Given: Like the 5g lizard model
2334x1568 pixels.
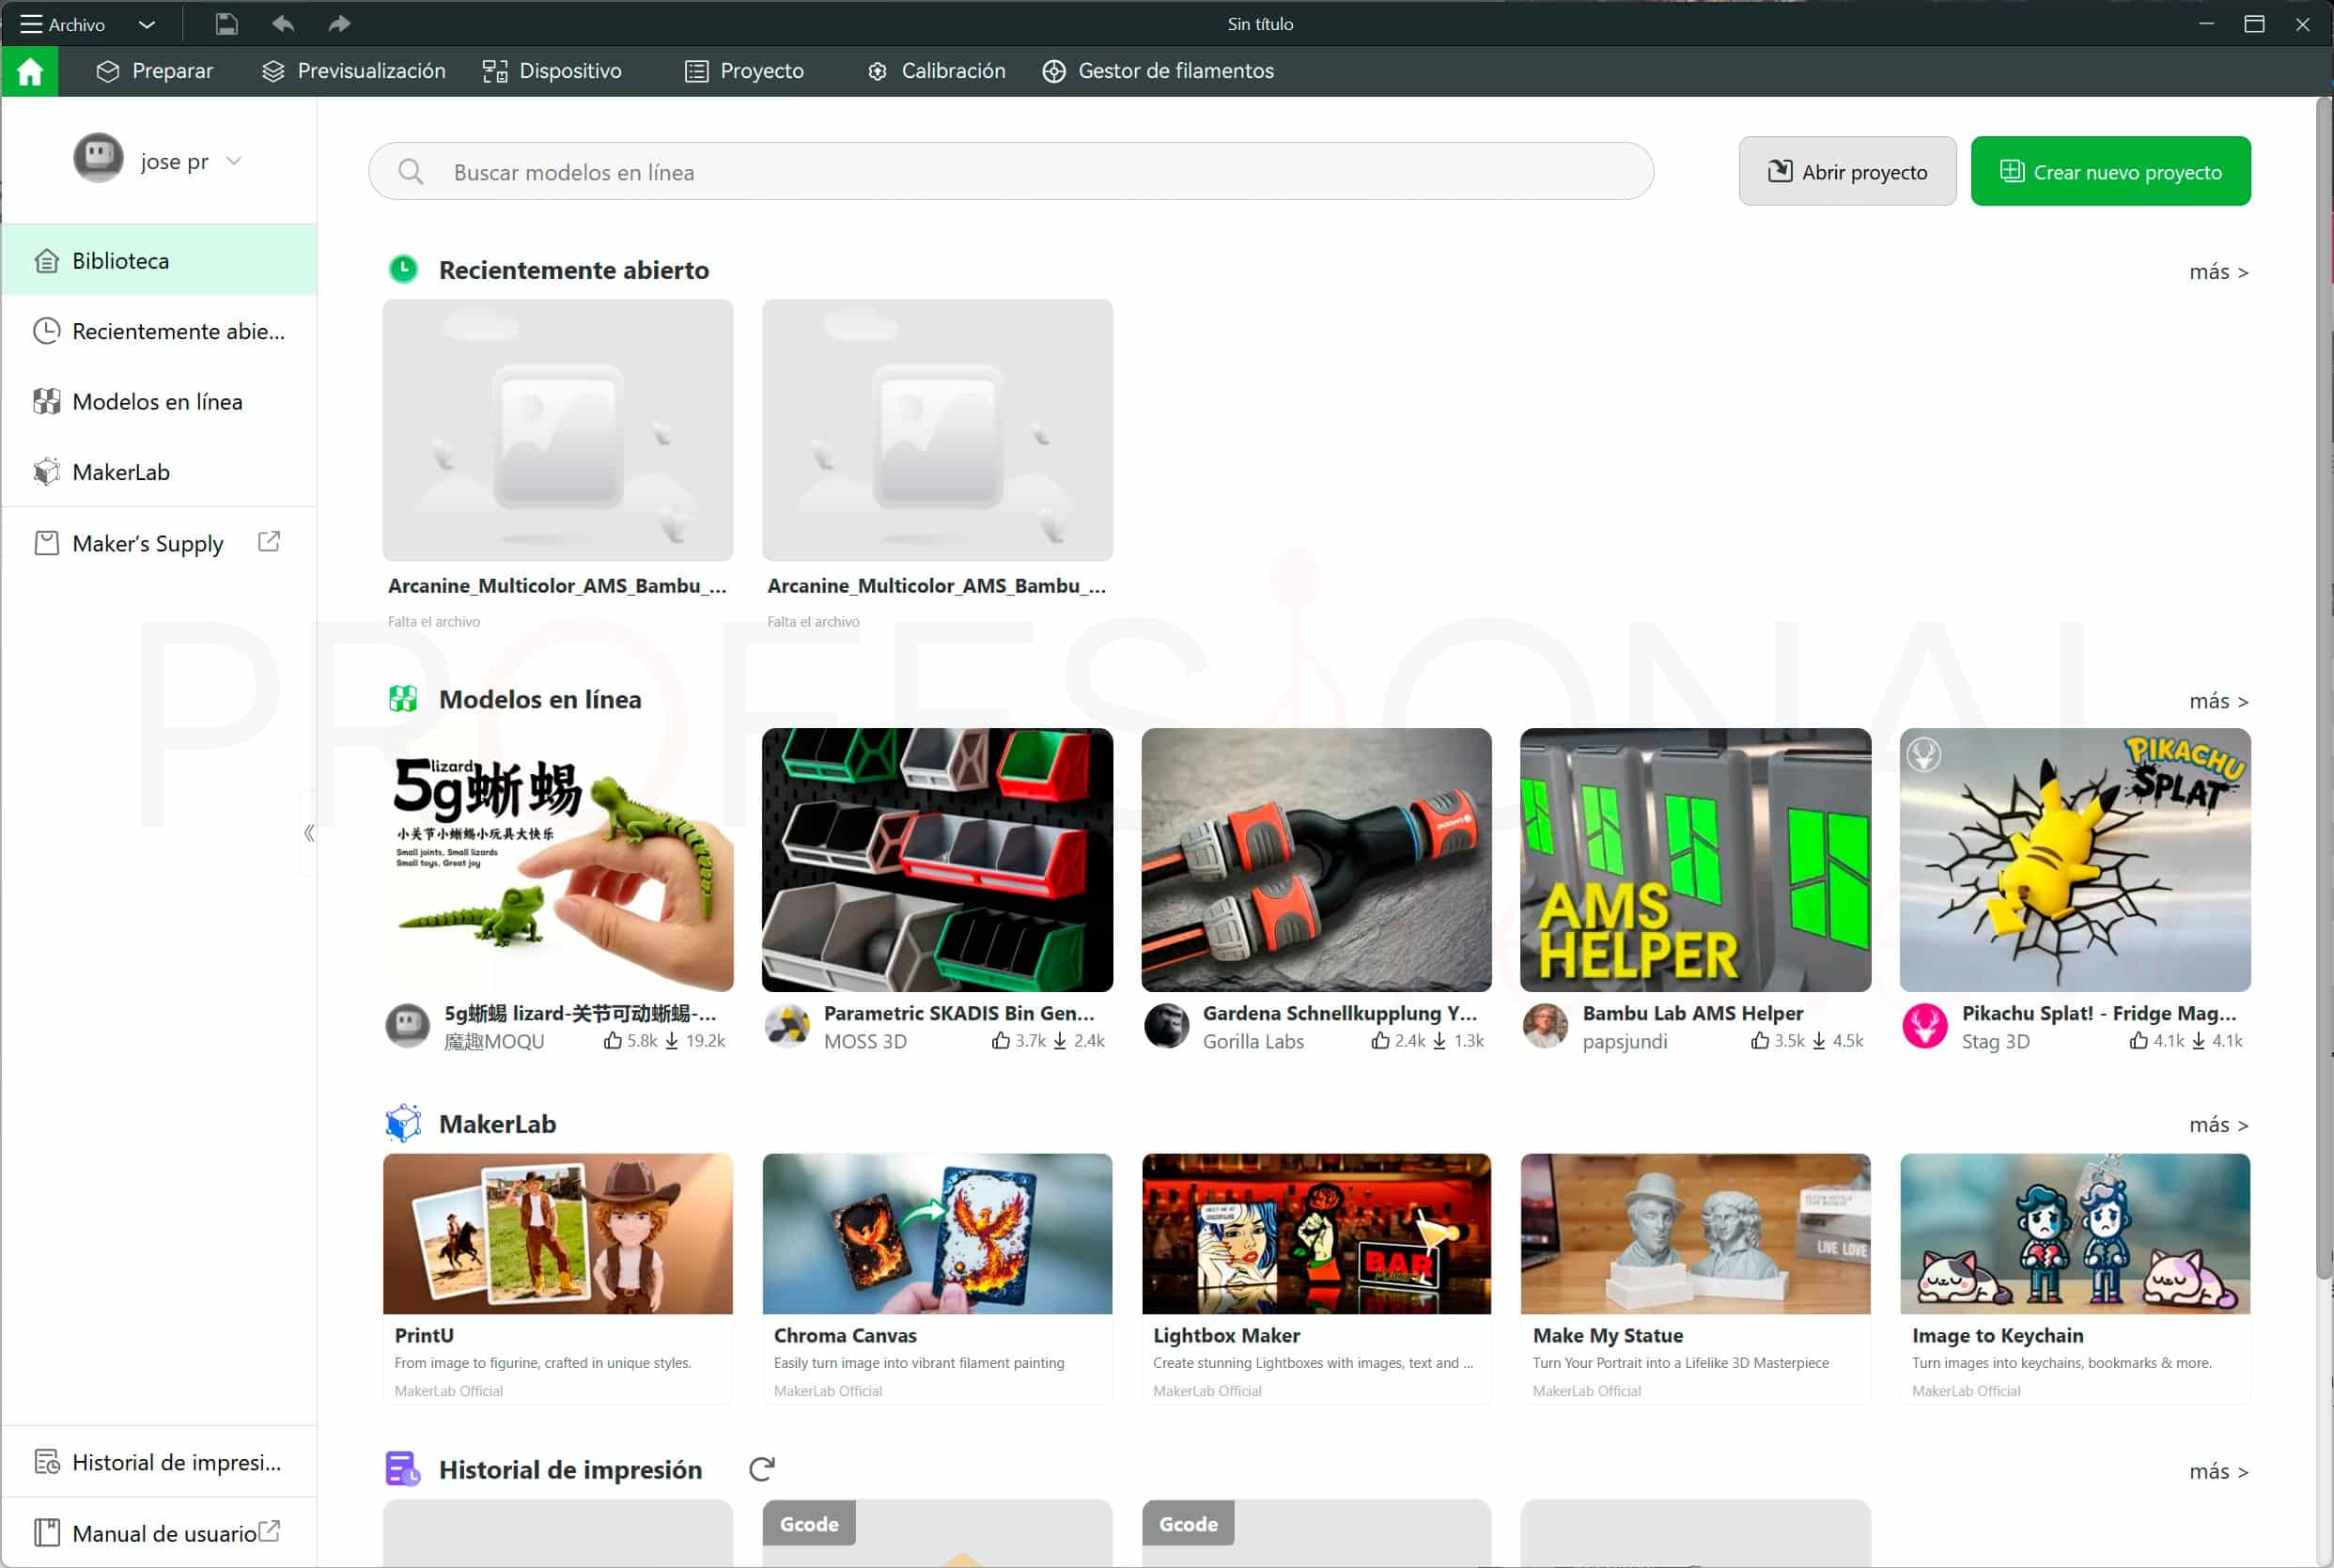Looking at the screenshot, I should click(x=613, y=1041).
